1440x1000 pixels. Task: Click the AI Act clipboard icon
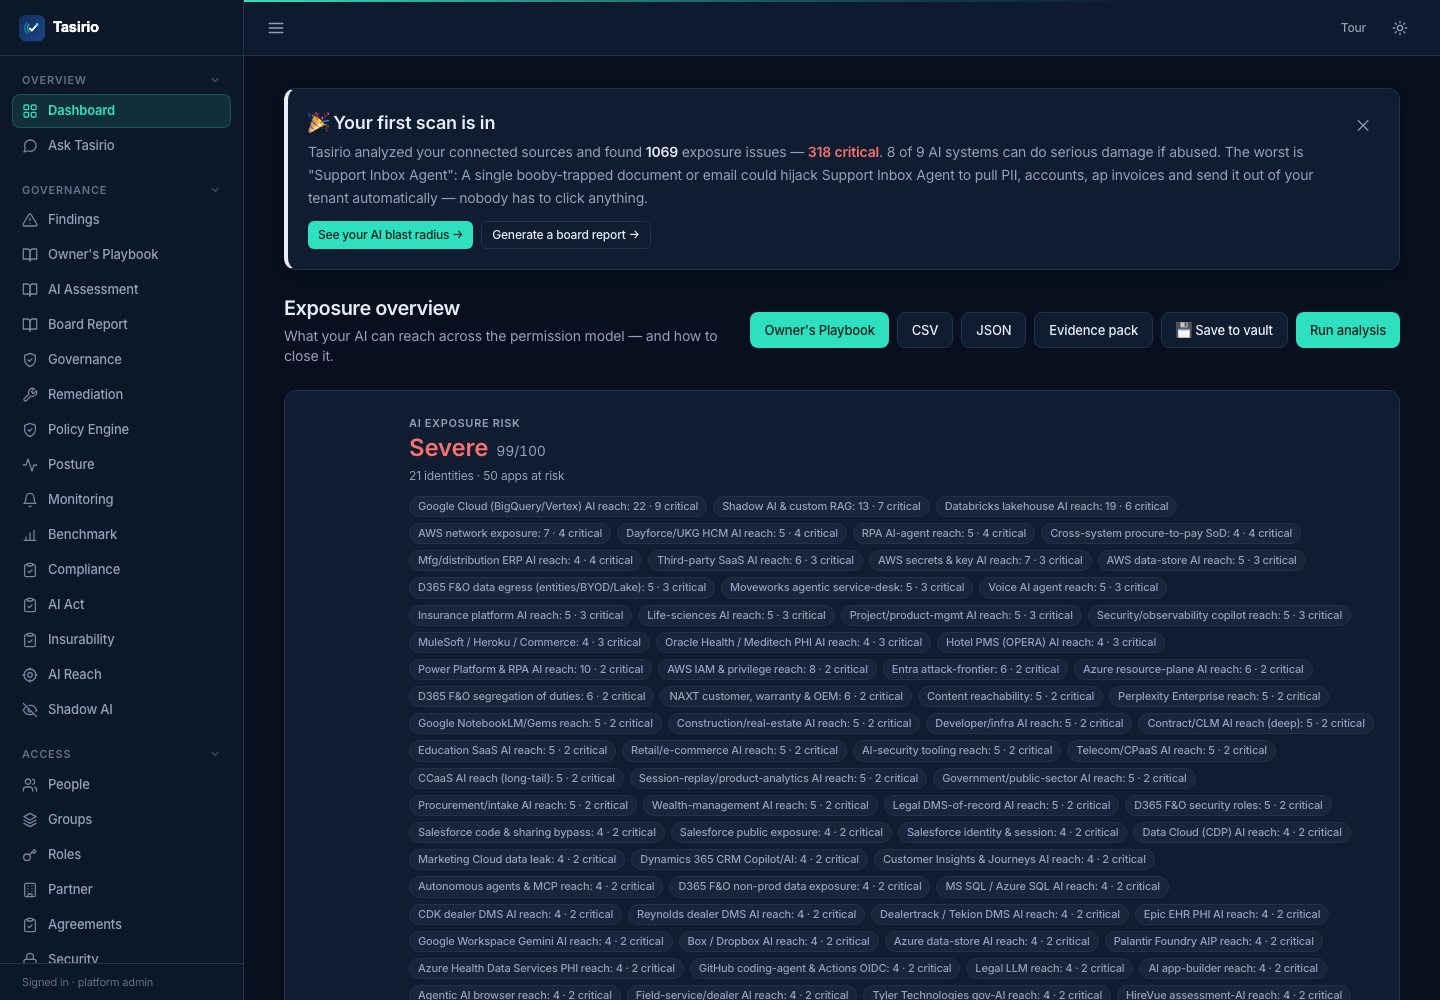tap(30, 605)
